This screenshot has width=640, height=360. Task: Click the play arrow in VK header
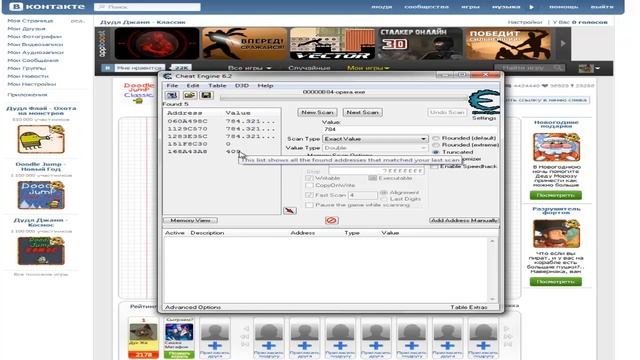pos(532,7)
